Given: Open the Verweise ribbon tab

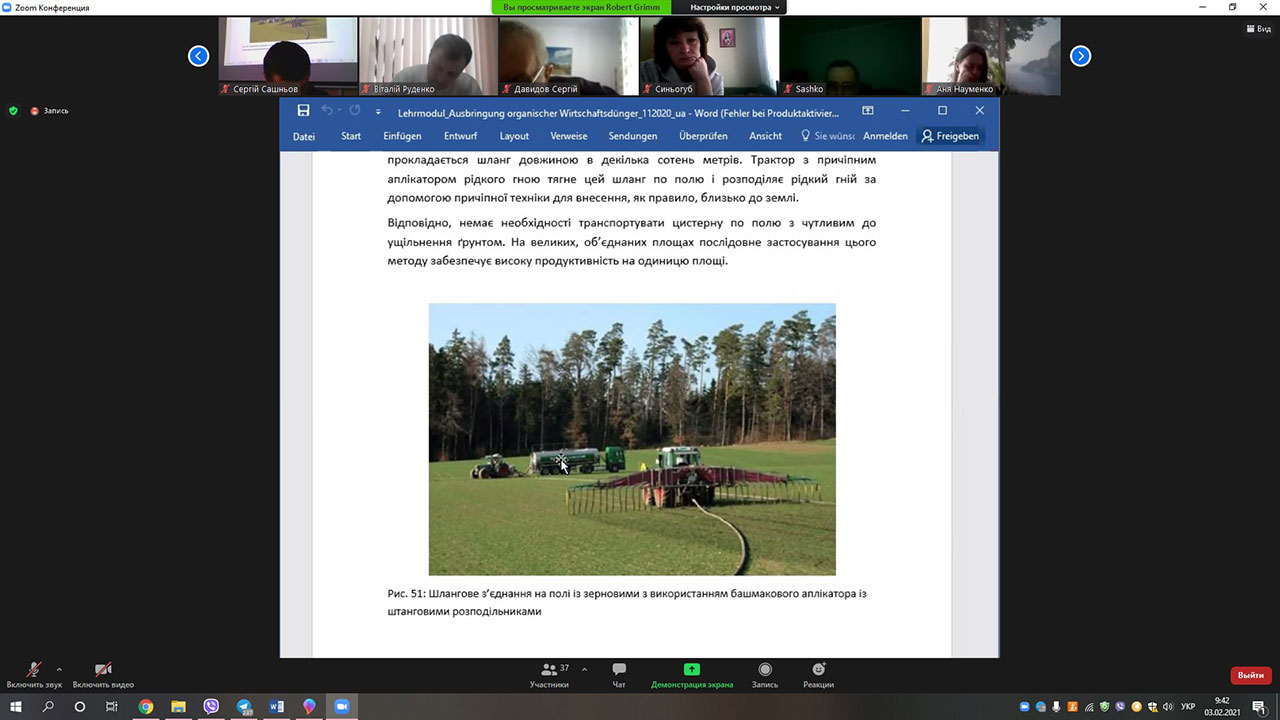Looking at the screenshot, I should point(569,136).
